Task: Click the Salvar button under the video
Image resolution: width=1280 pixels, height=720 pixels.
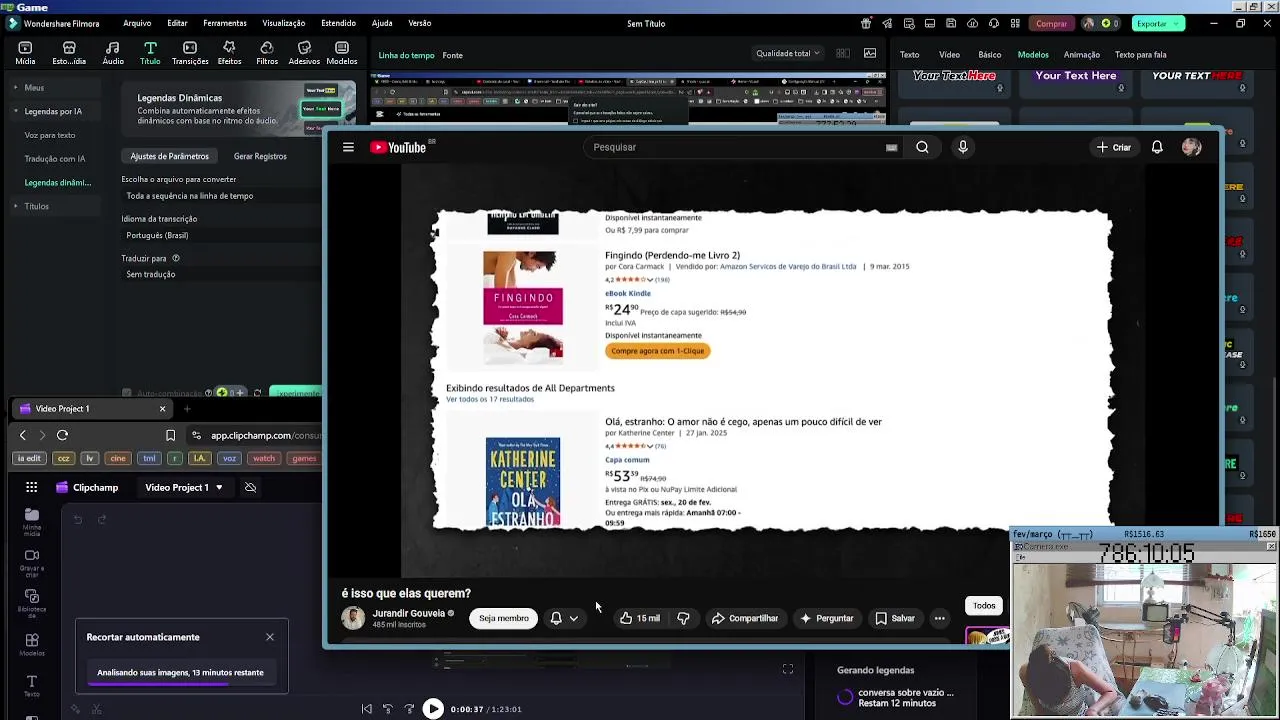Action: 895,618
